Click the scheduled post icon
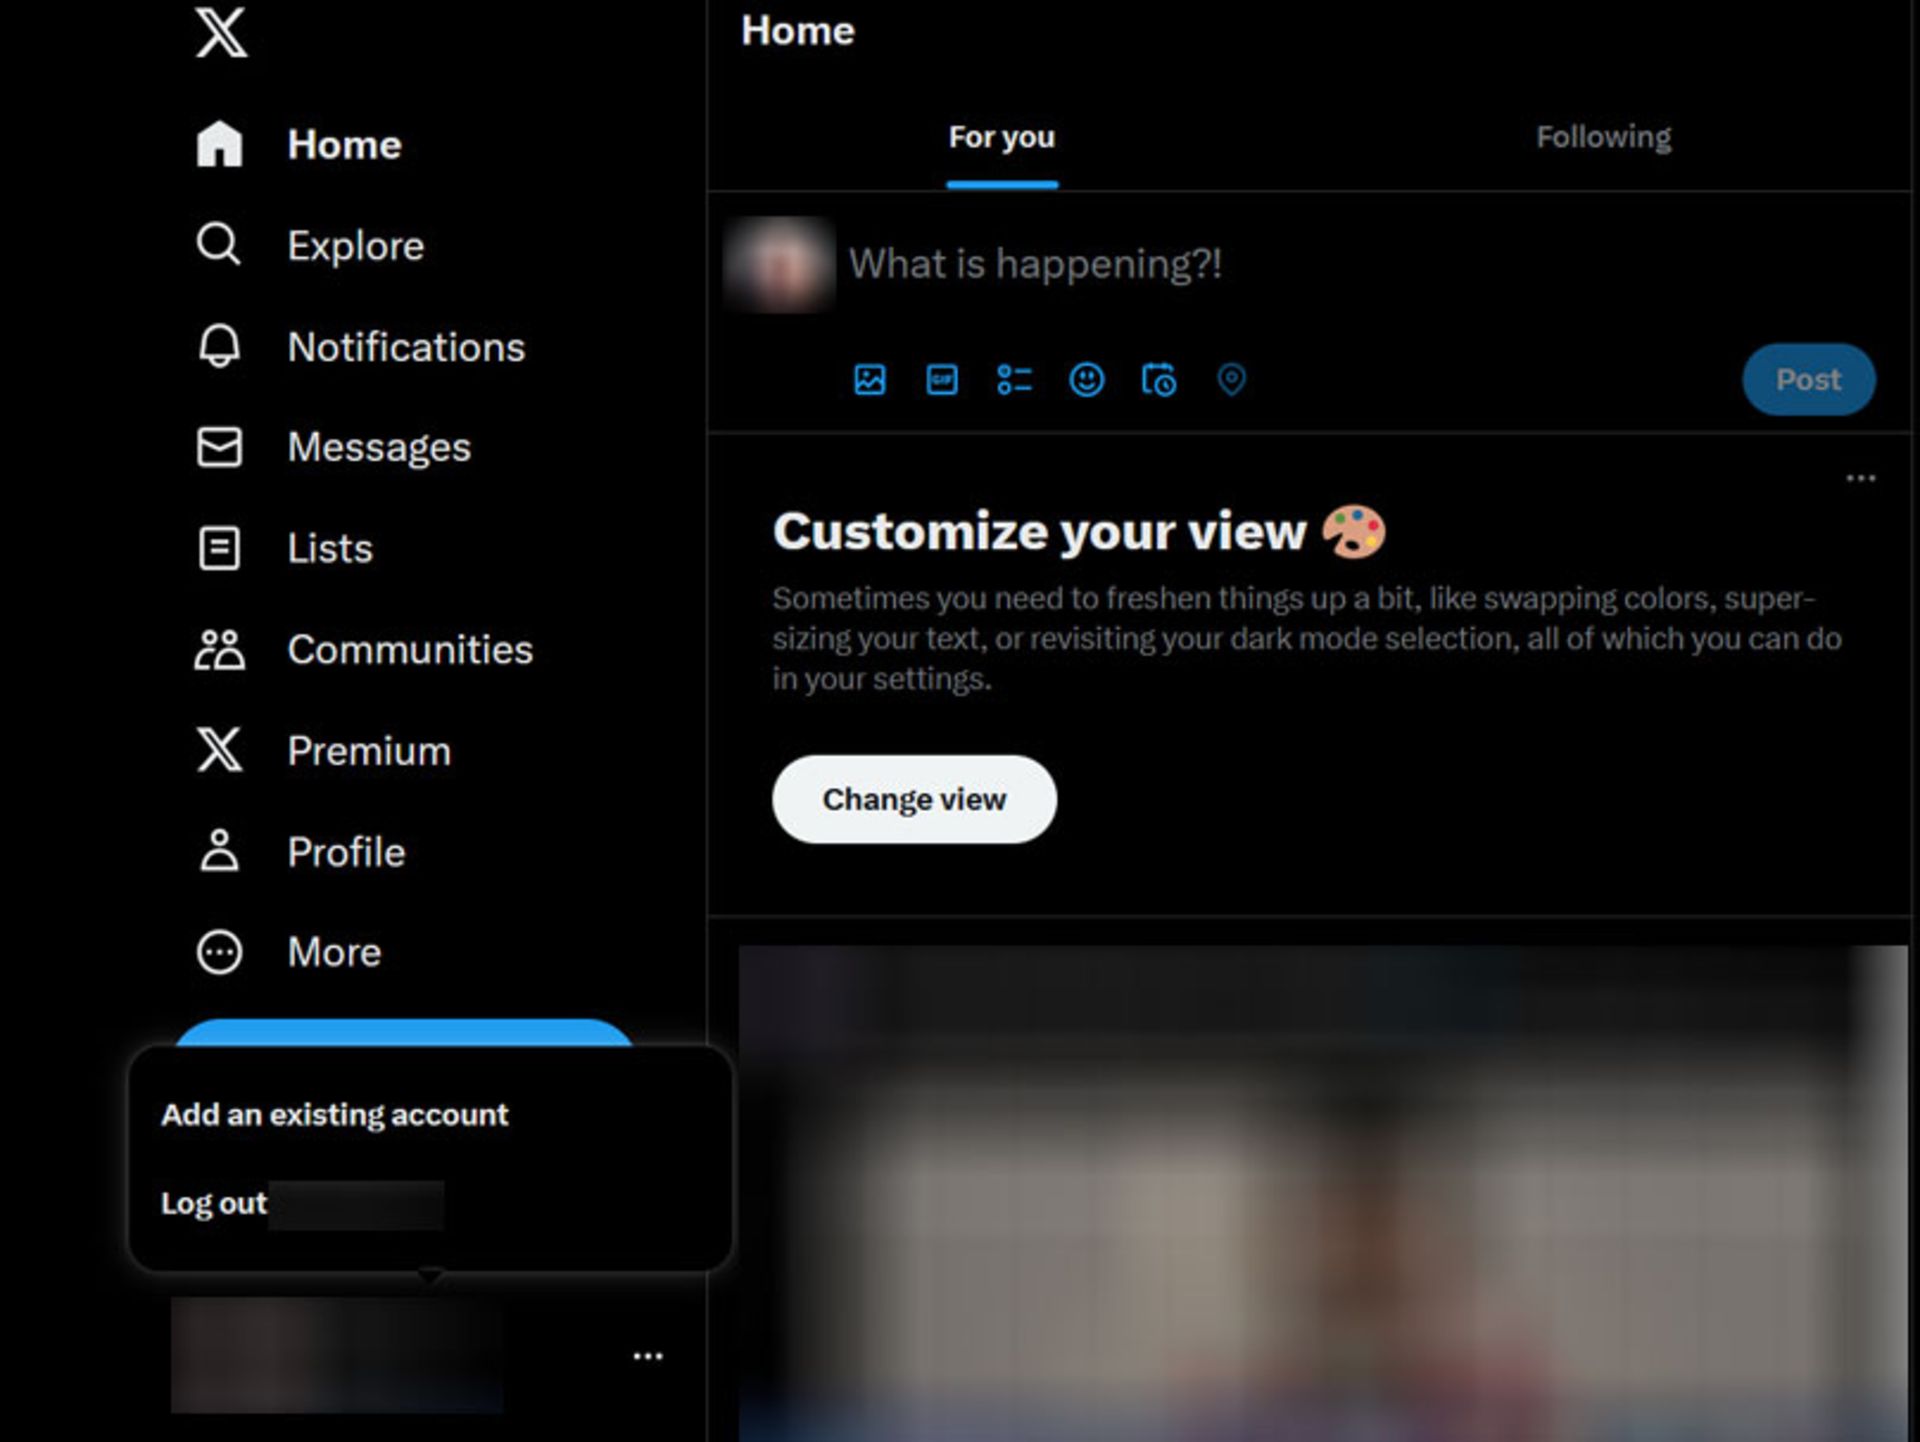Screen dimensions: 1920x1442 tap(1160, 380)
